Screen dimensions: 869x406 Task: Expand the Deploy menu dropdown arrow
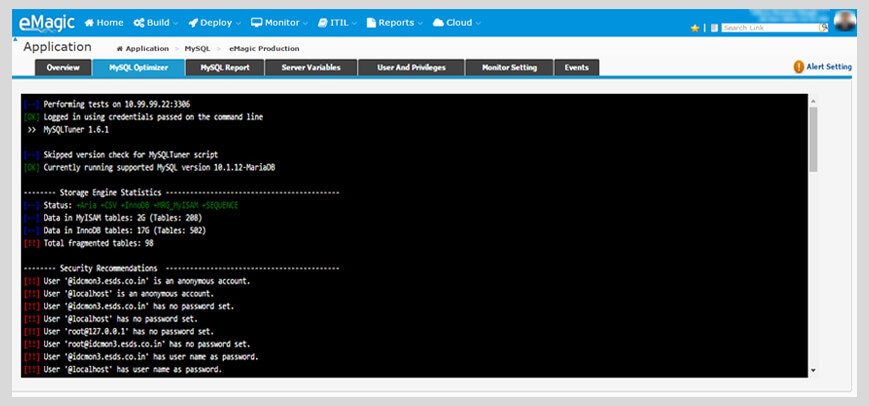(238, 23)
